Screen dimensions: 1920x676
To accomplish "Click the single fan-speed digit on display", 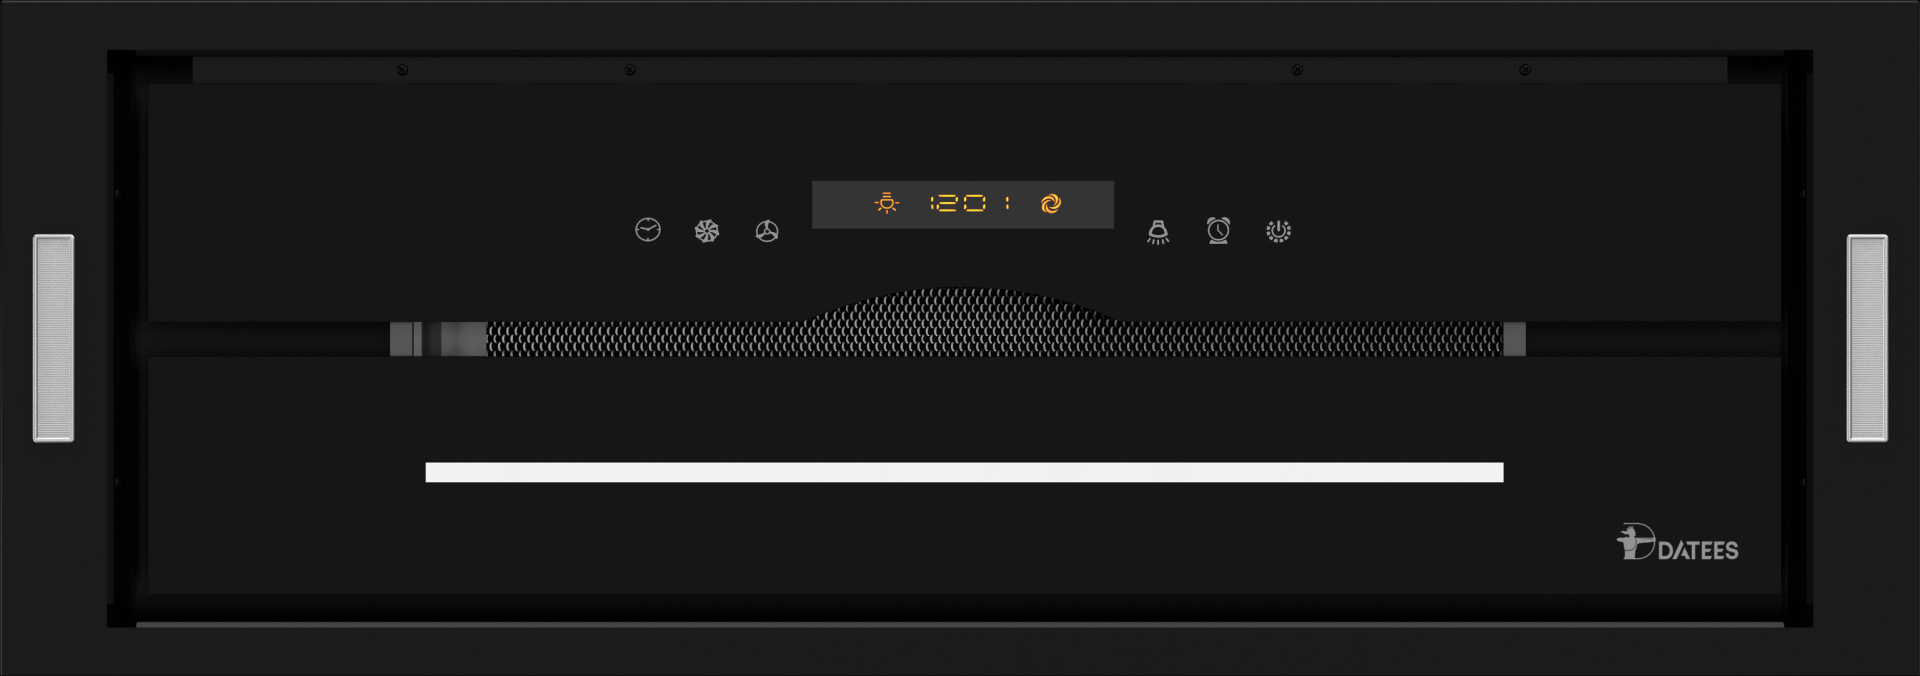I will (x=1007, y=204).
